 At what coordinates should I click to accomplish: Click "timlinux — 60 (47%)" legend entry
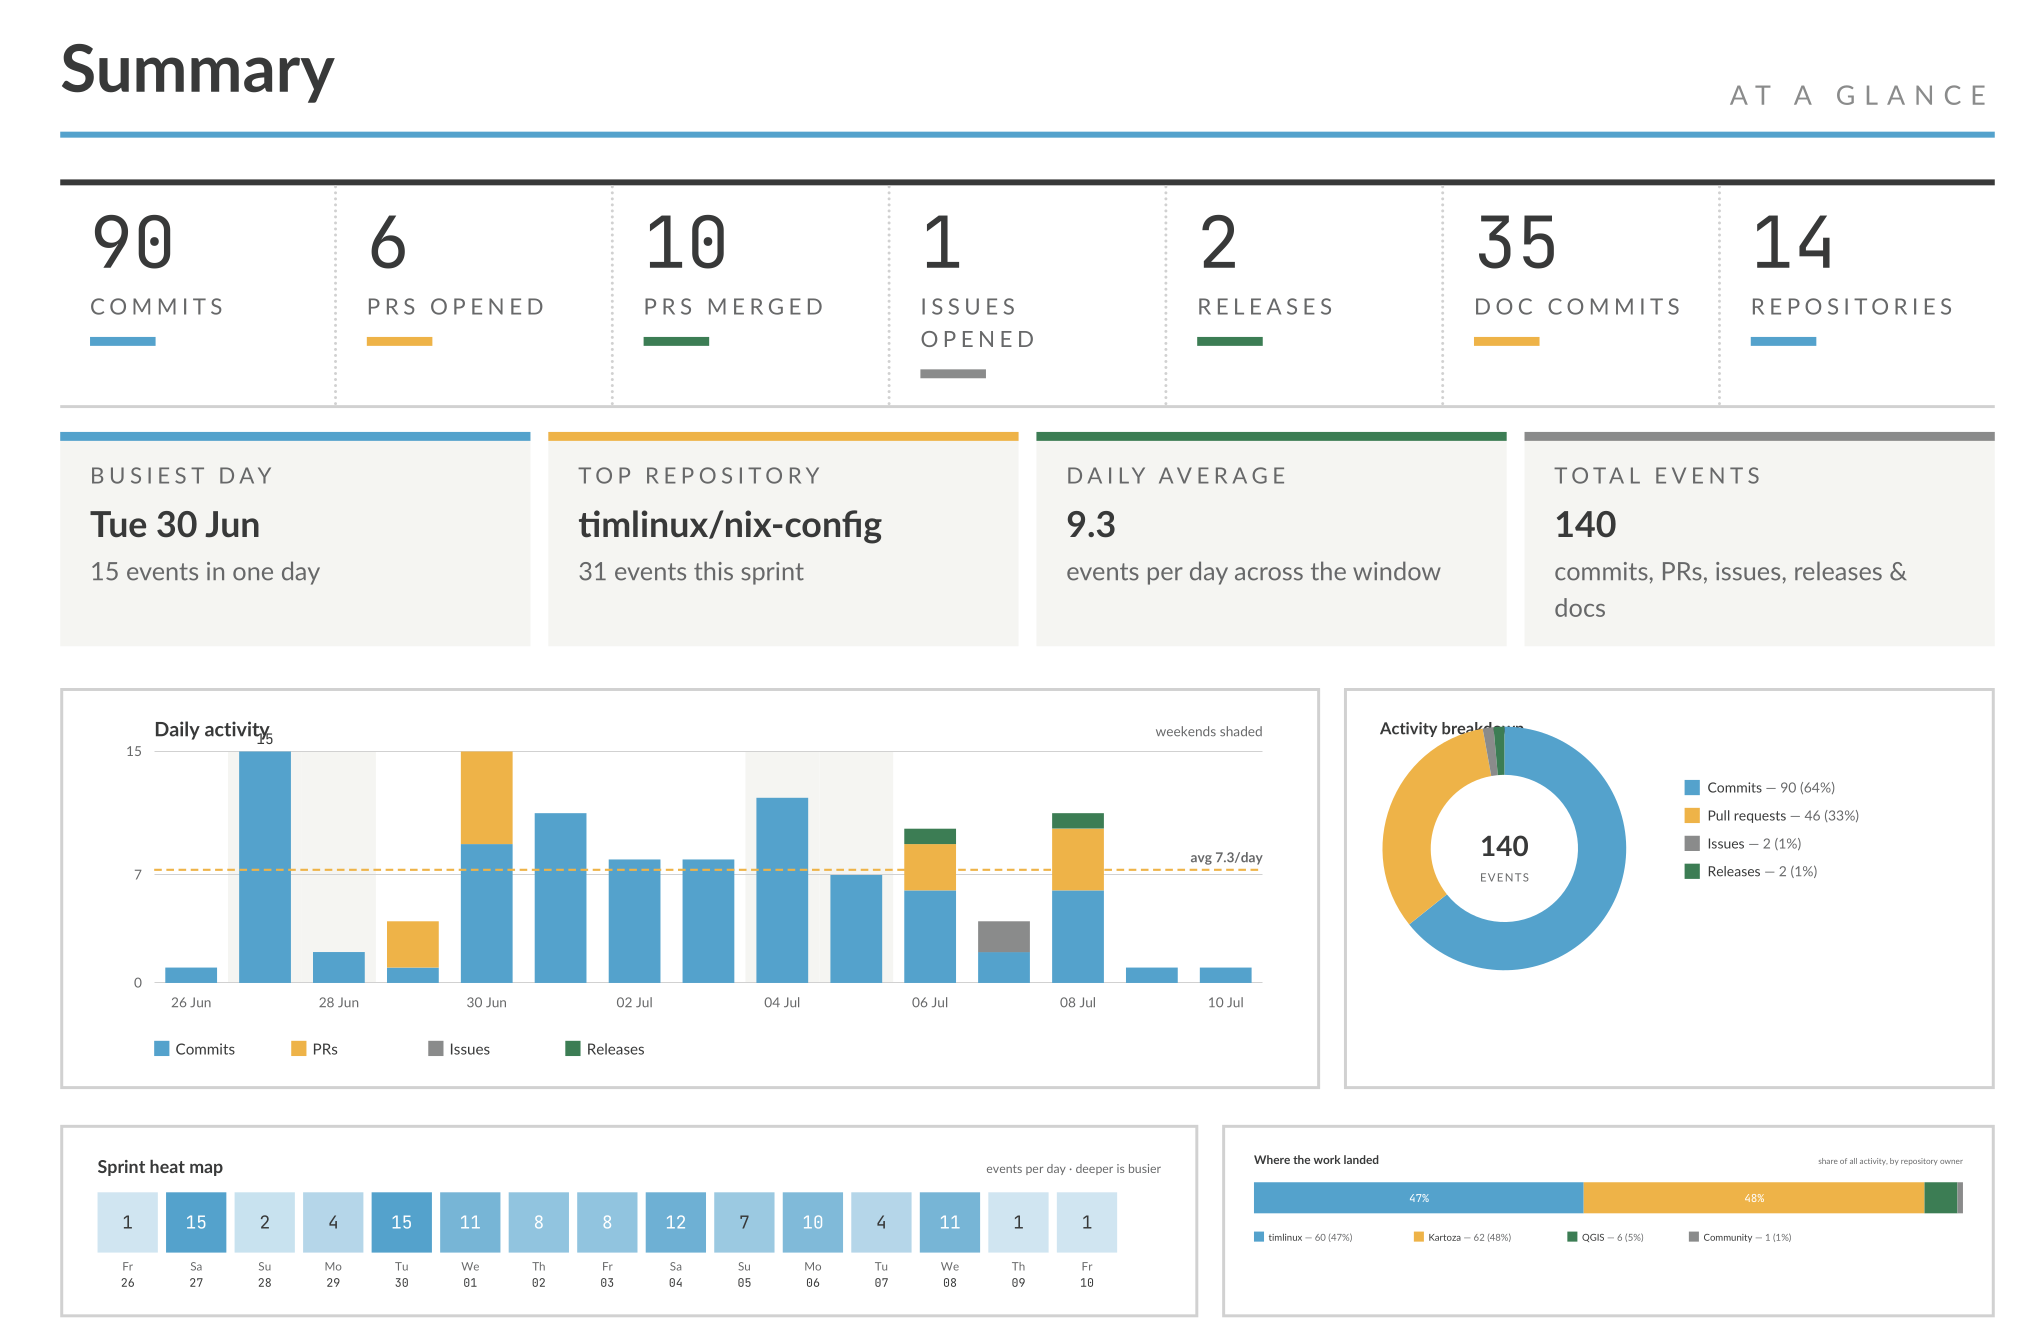(1303, 1238)
